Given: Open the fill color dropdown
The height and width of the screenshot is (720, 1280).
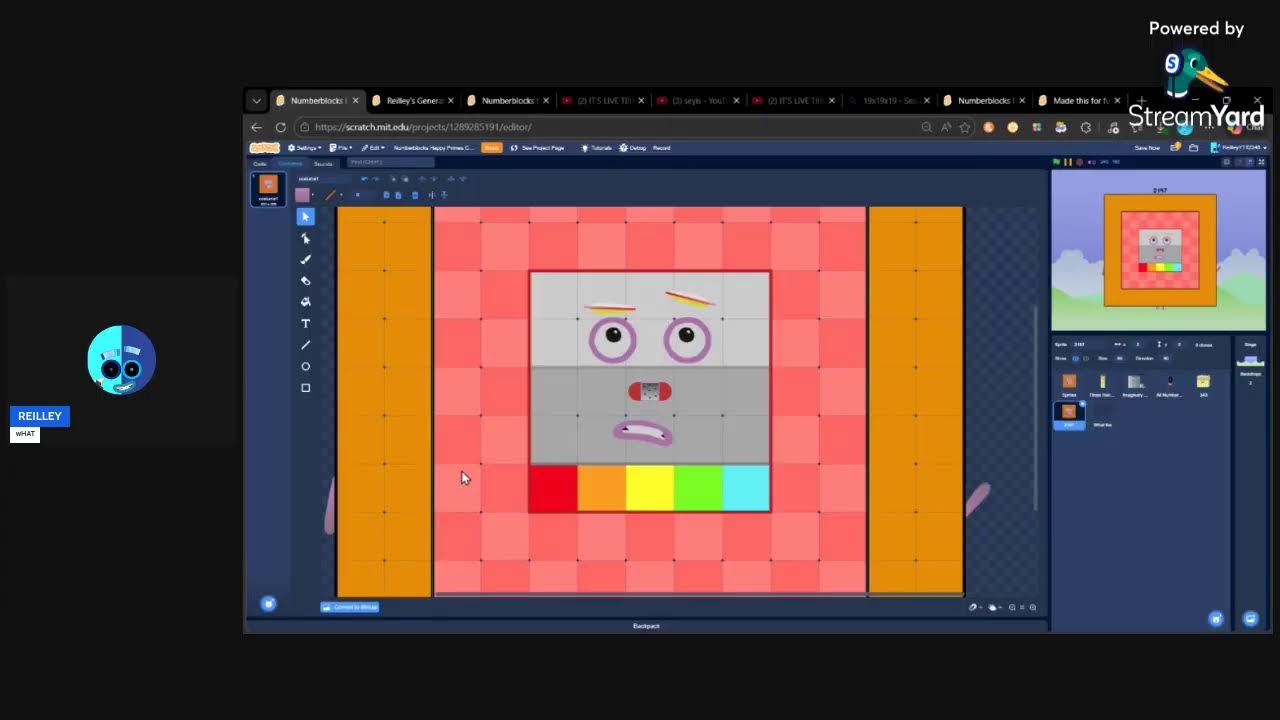Looking at the screenshot, I should pyautogui.click(x=313, y=195).
